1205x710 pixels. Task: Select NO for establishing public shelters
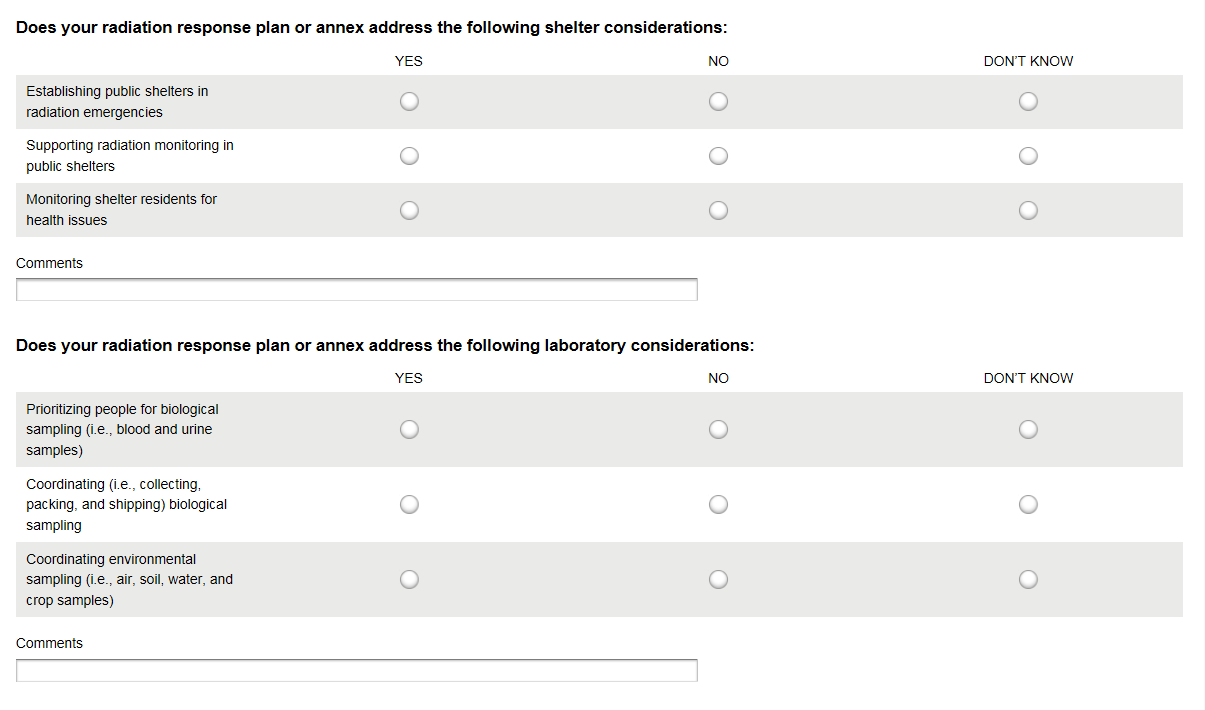pos(718,102)
